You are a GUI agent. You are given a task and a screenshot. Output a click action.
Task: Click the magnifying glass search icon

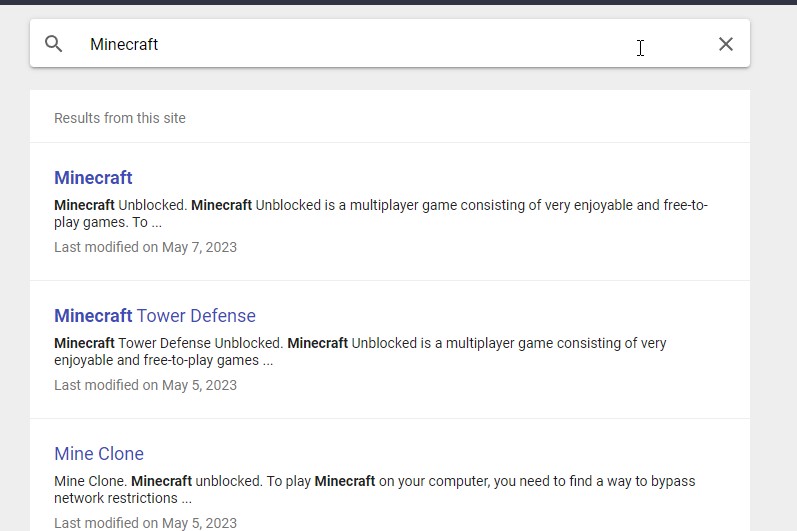pyautogui.click(x=53, y=44)
